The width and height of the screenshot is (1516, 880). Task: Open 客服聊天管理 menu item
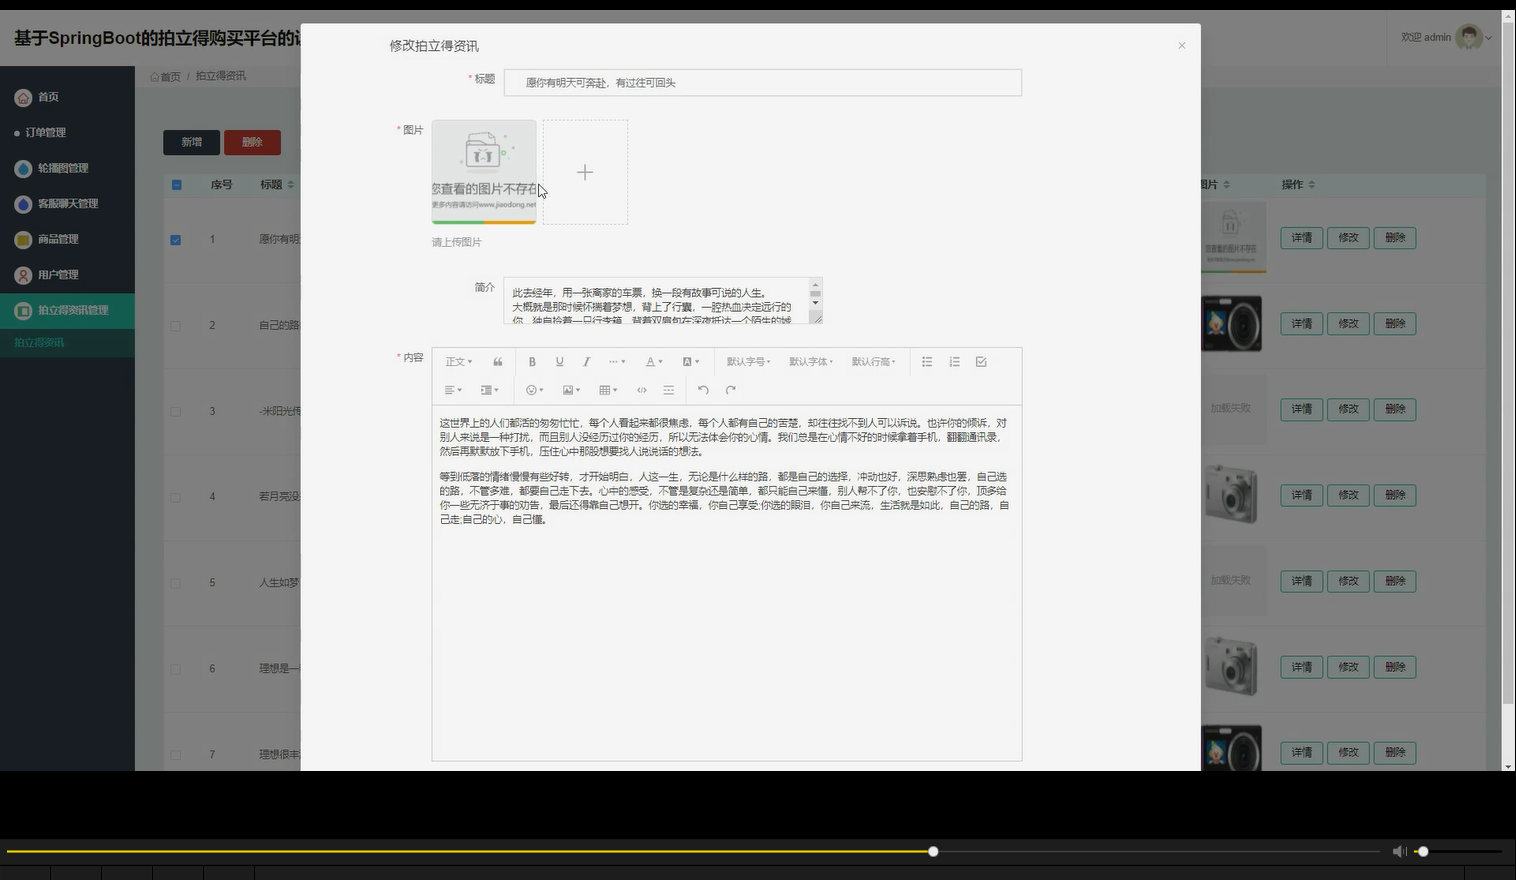coord(67,204)
